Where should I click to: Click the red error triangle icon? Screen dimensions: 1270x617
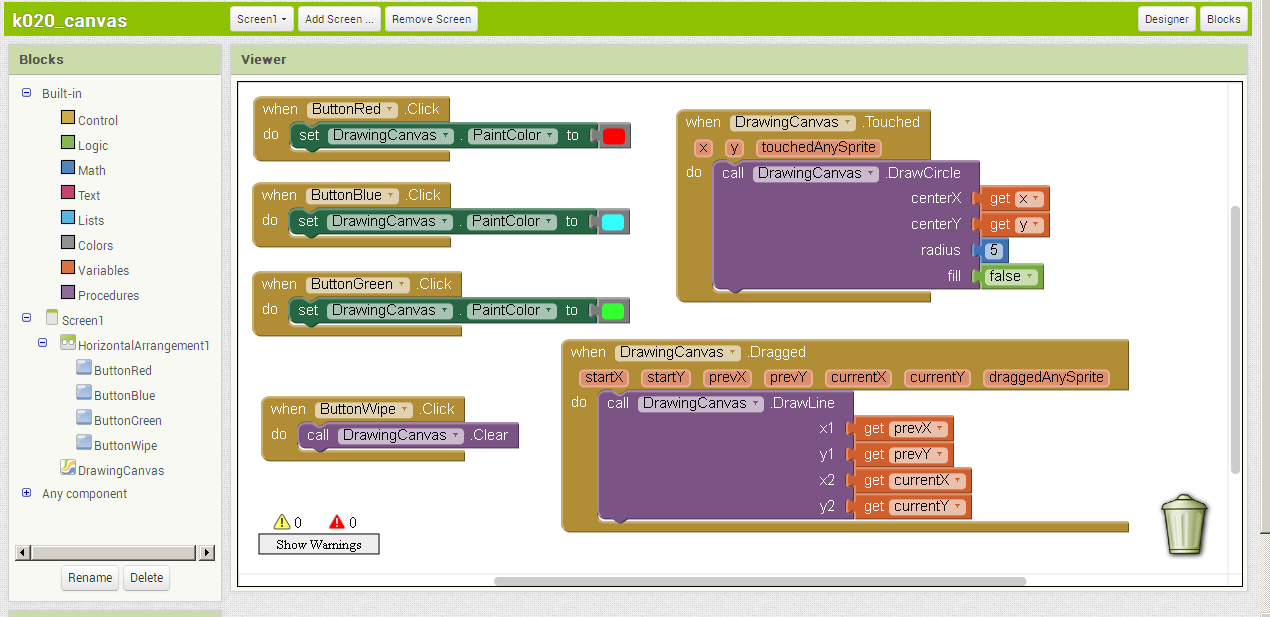point(337,521)
